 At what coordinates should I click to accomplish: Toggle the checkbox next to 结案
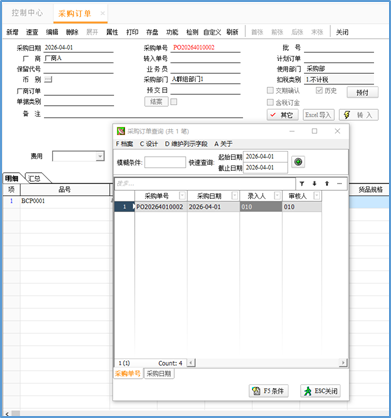pos(174,102)
